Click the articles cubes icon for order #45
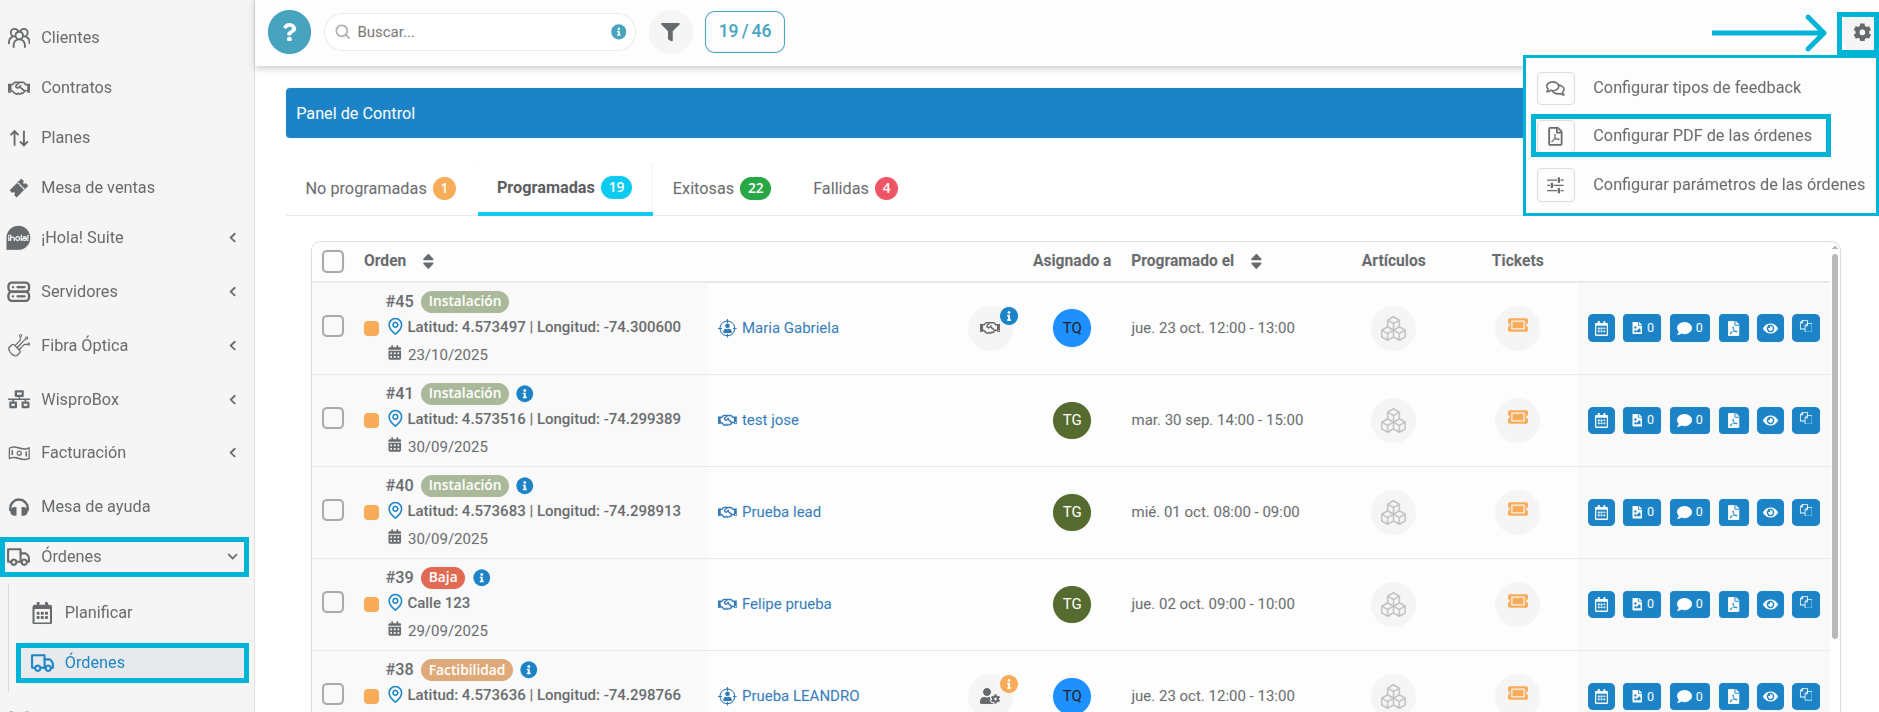The image size is (1879, 712). click(x=1393, y=328)
